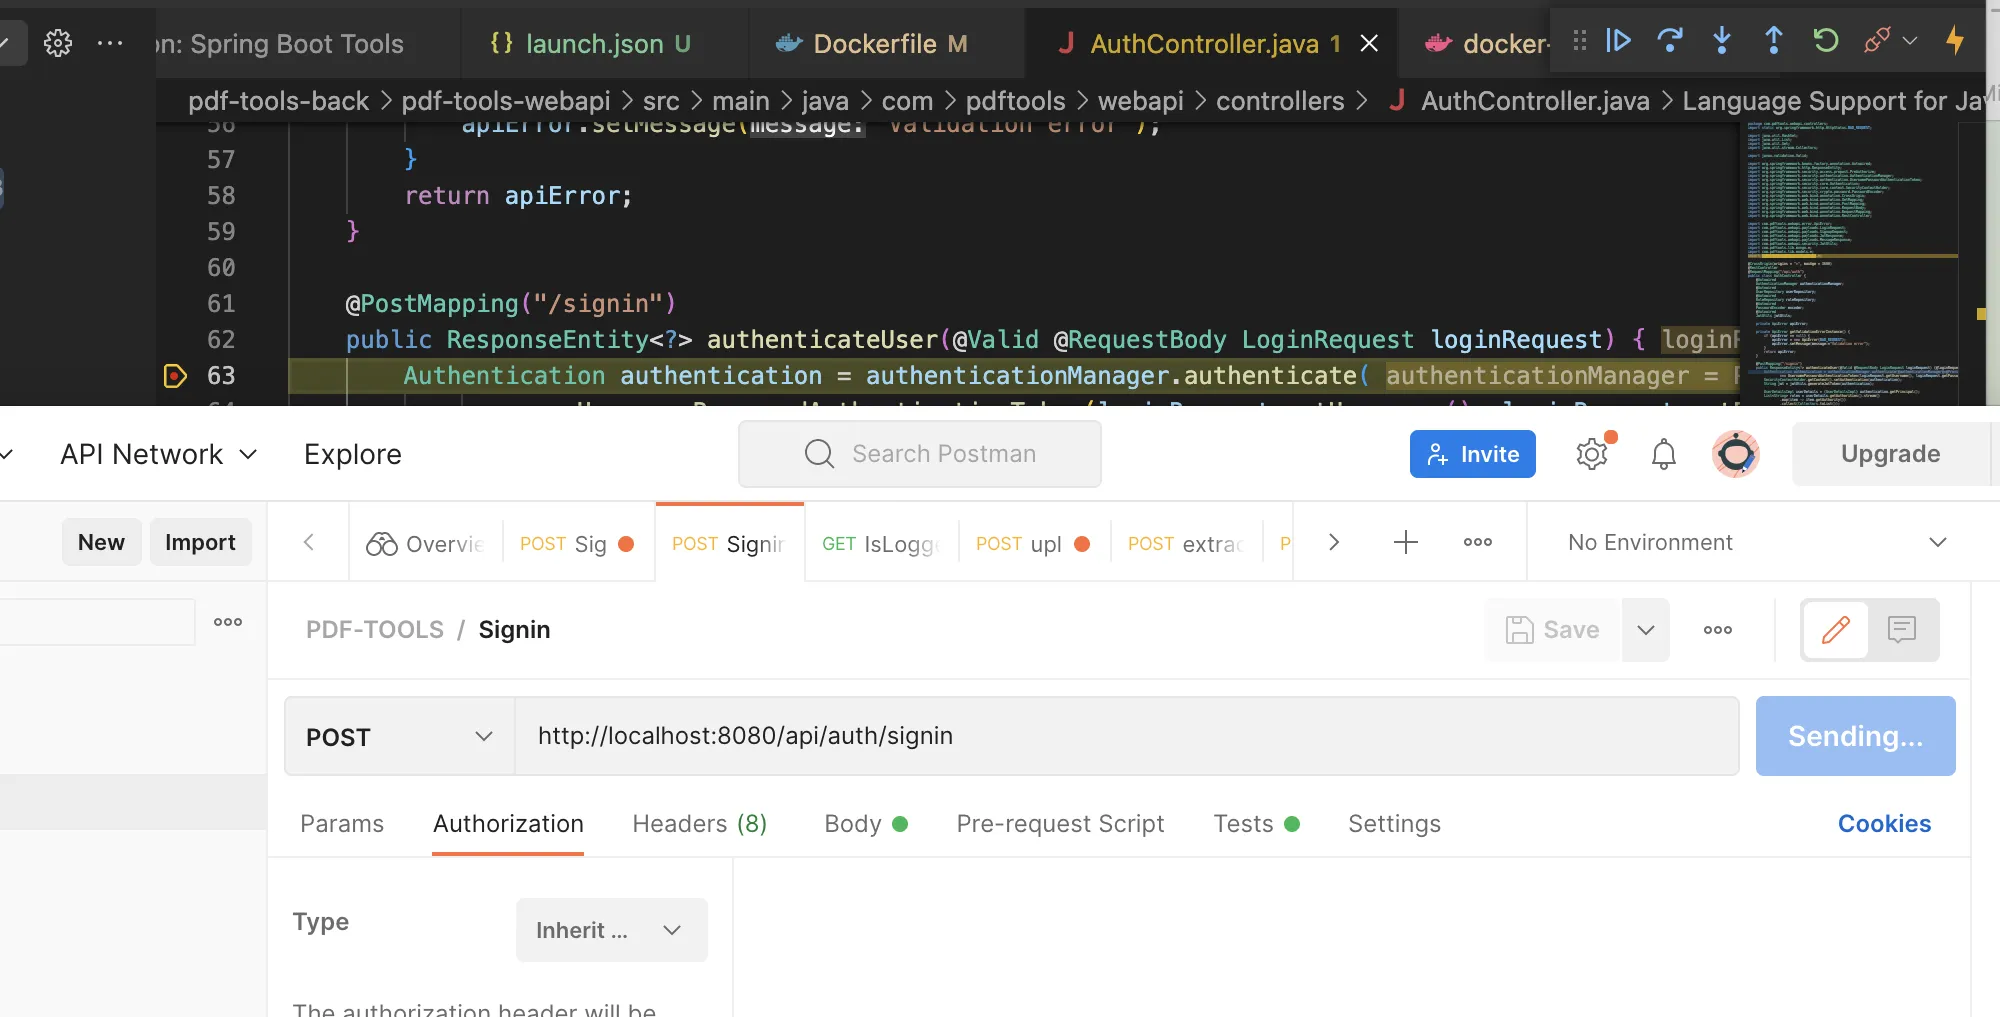Click the debug Step Out icon

coord(1774,41)
